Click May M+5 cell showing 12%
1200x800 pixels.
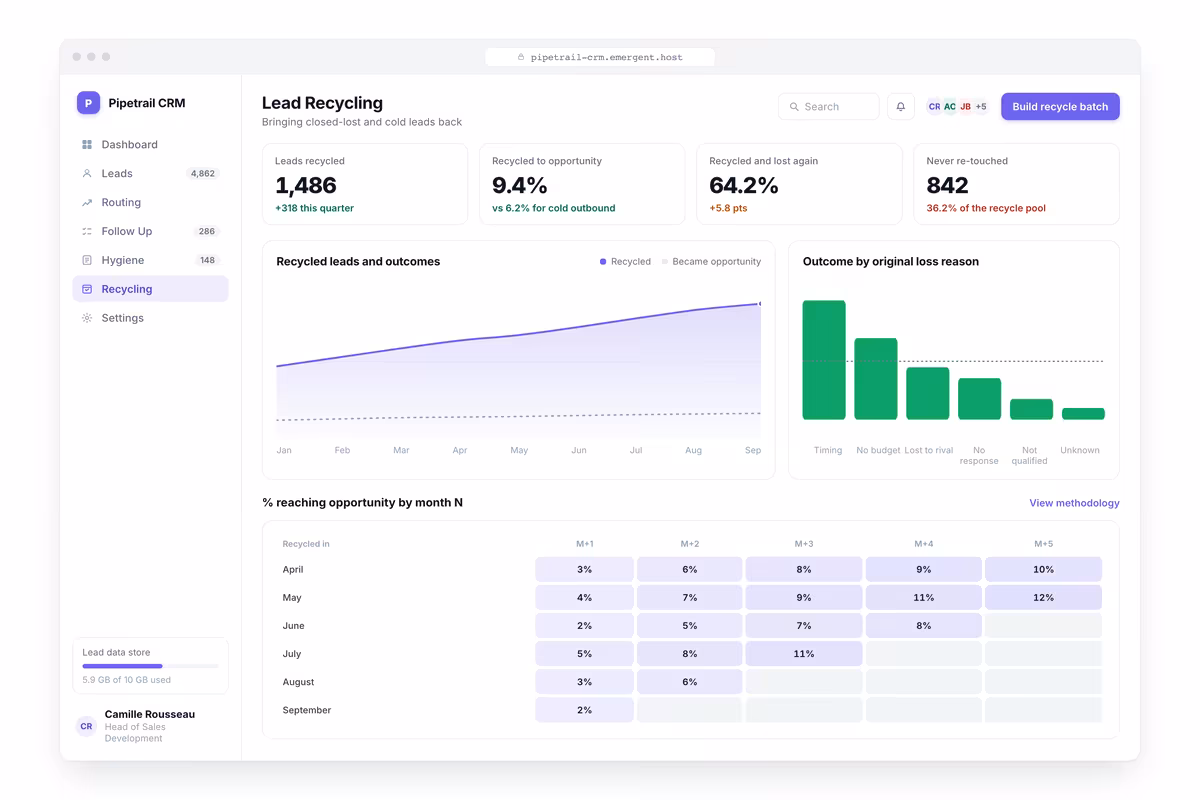[x=1043, y=597]
